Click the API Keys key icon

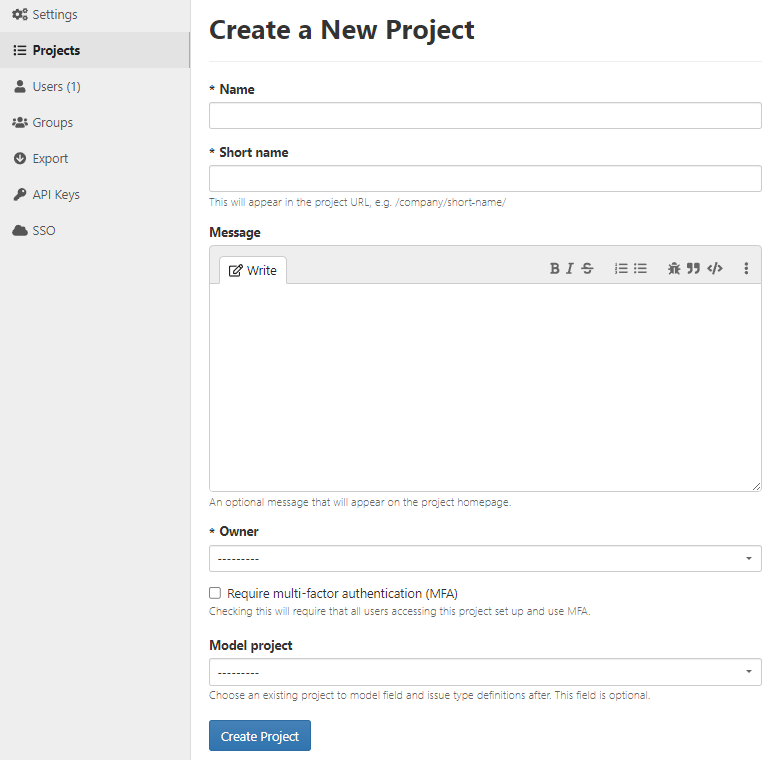[x=20, y=194]
